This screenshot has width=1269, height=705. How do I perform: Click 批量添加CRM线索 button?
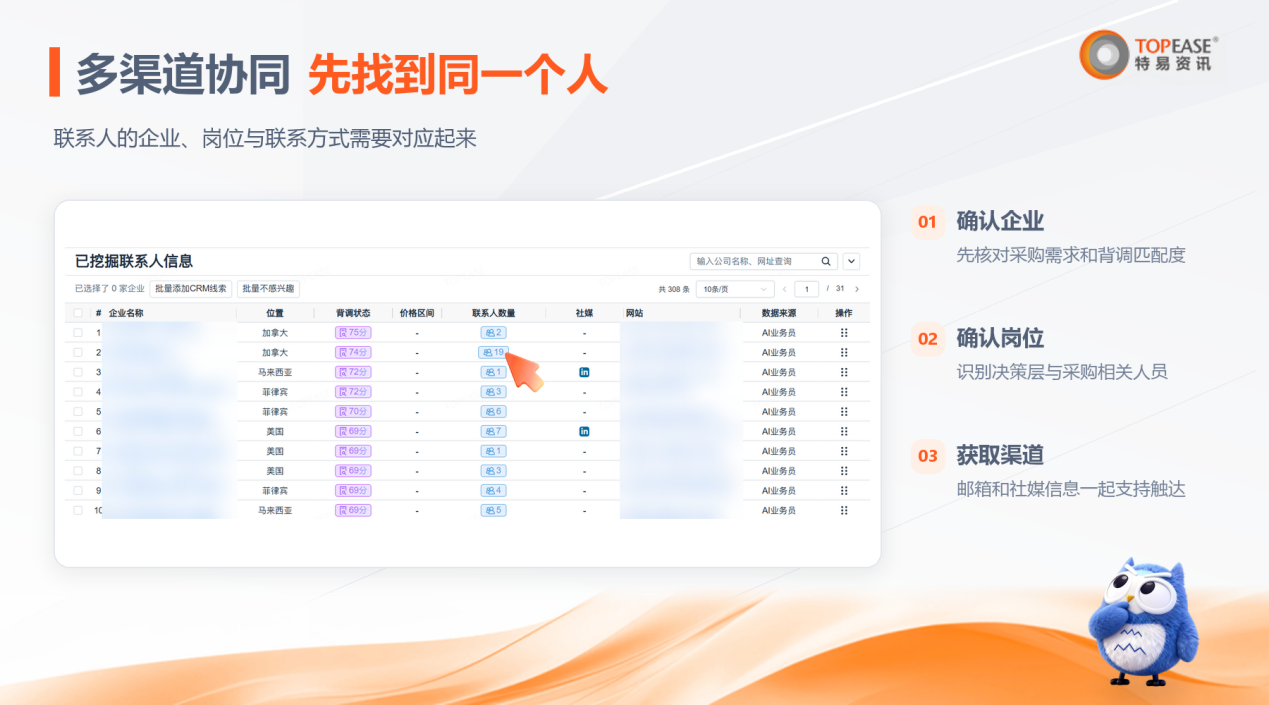(191, 289)
